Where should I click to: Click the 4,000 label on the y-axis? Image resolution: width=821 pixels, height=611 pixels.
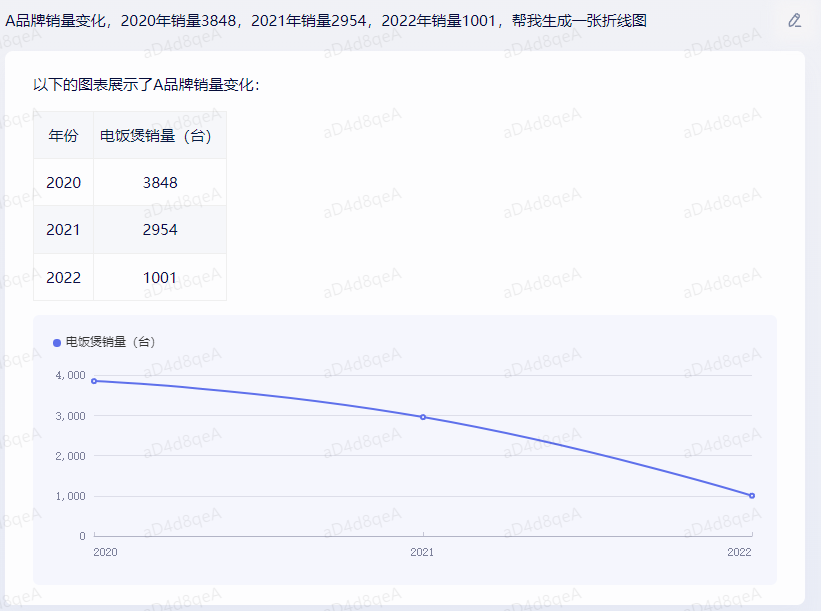(69, 376)
